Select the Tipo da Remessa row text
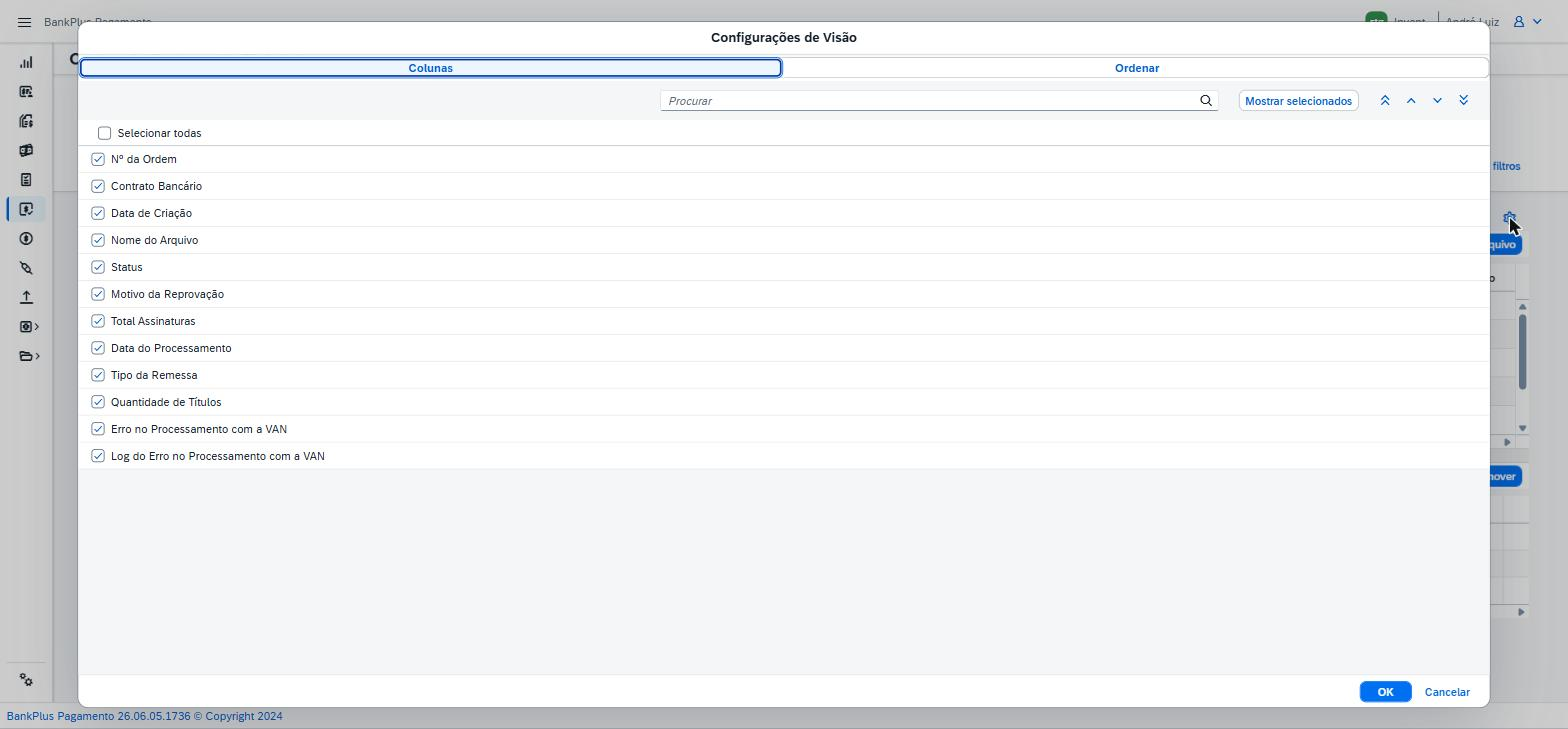The width and height of the screenshot is (1568, 729). pos(154,375)
